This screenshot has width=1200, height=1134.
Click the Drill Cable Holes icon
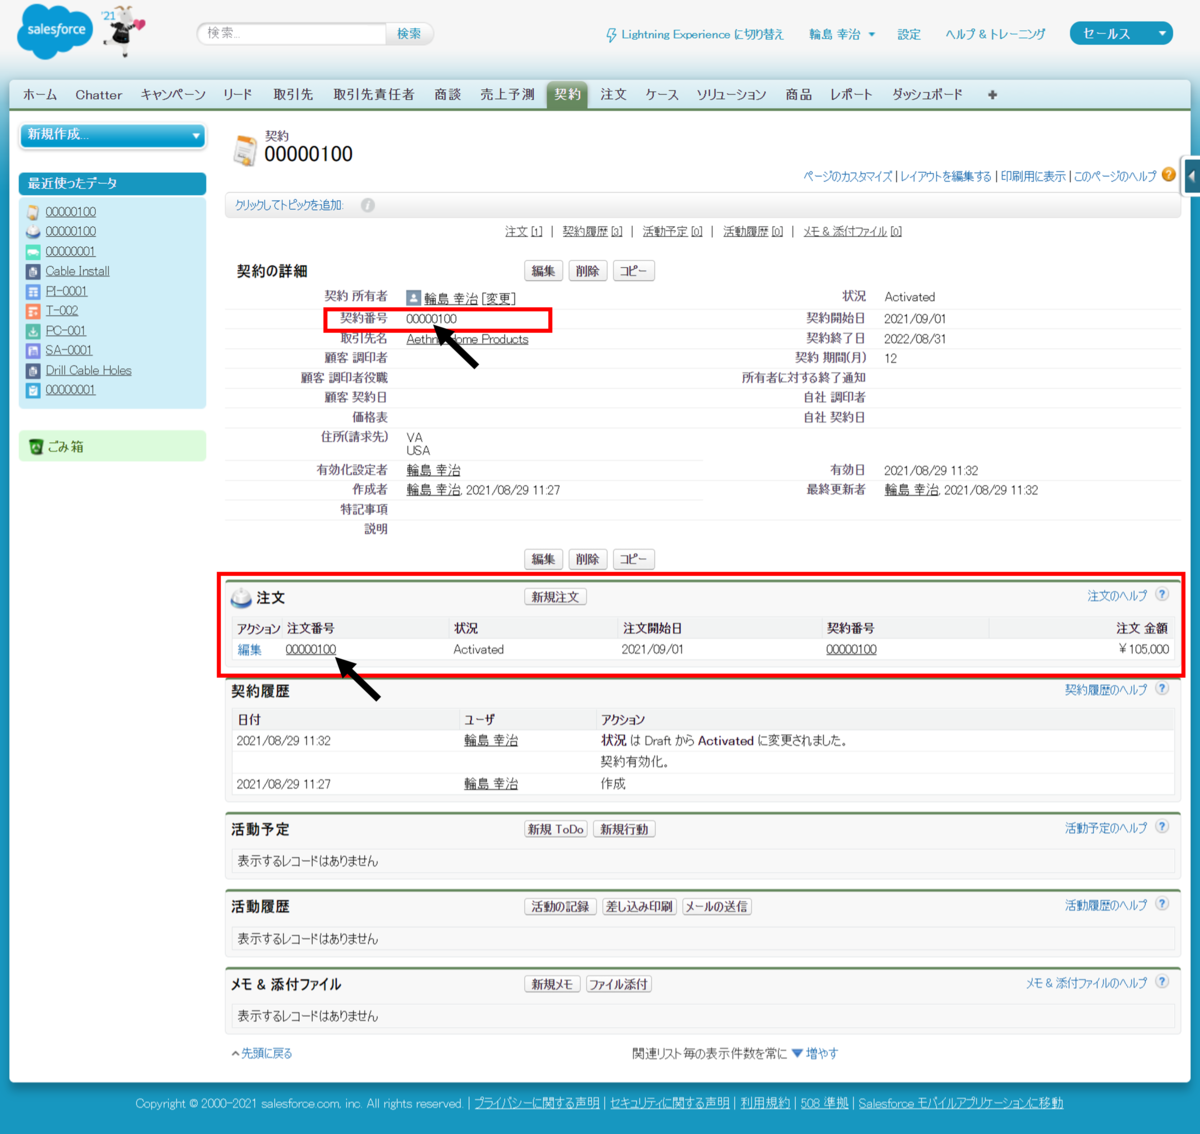pyautogui.click(x=33, y=370)
